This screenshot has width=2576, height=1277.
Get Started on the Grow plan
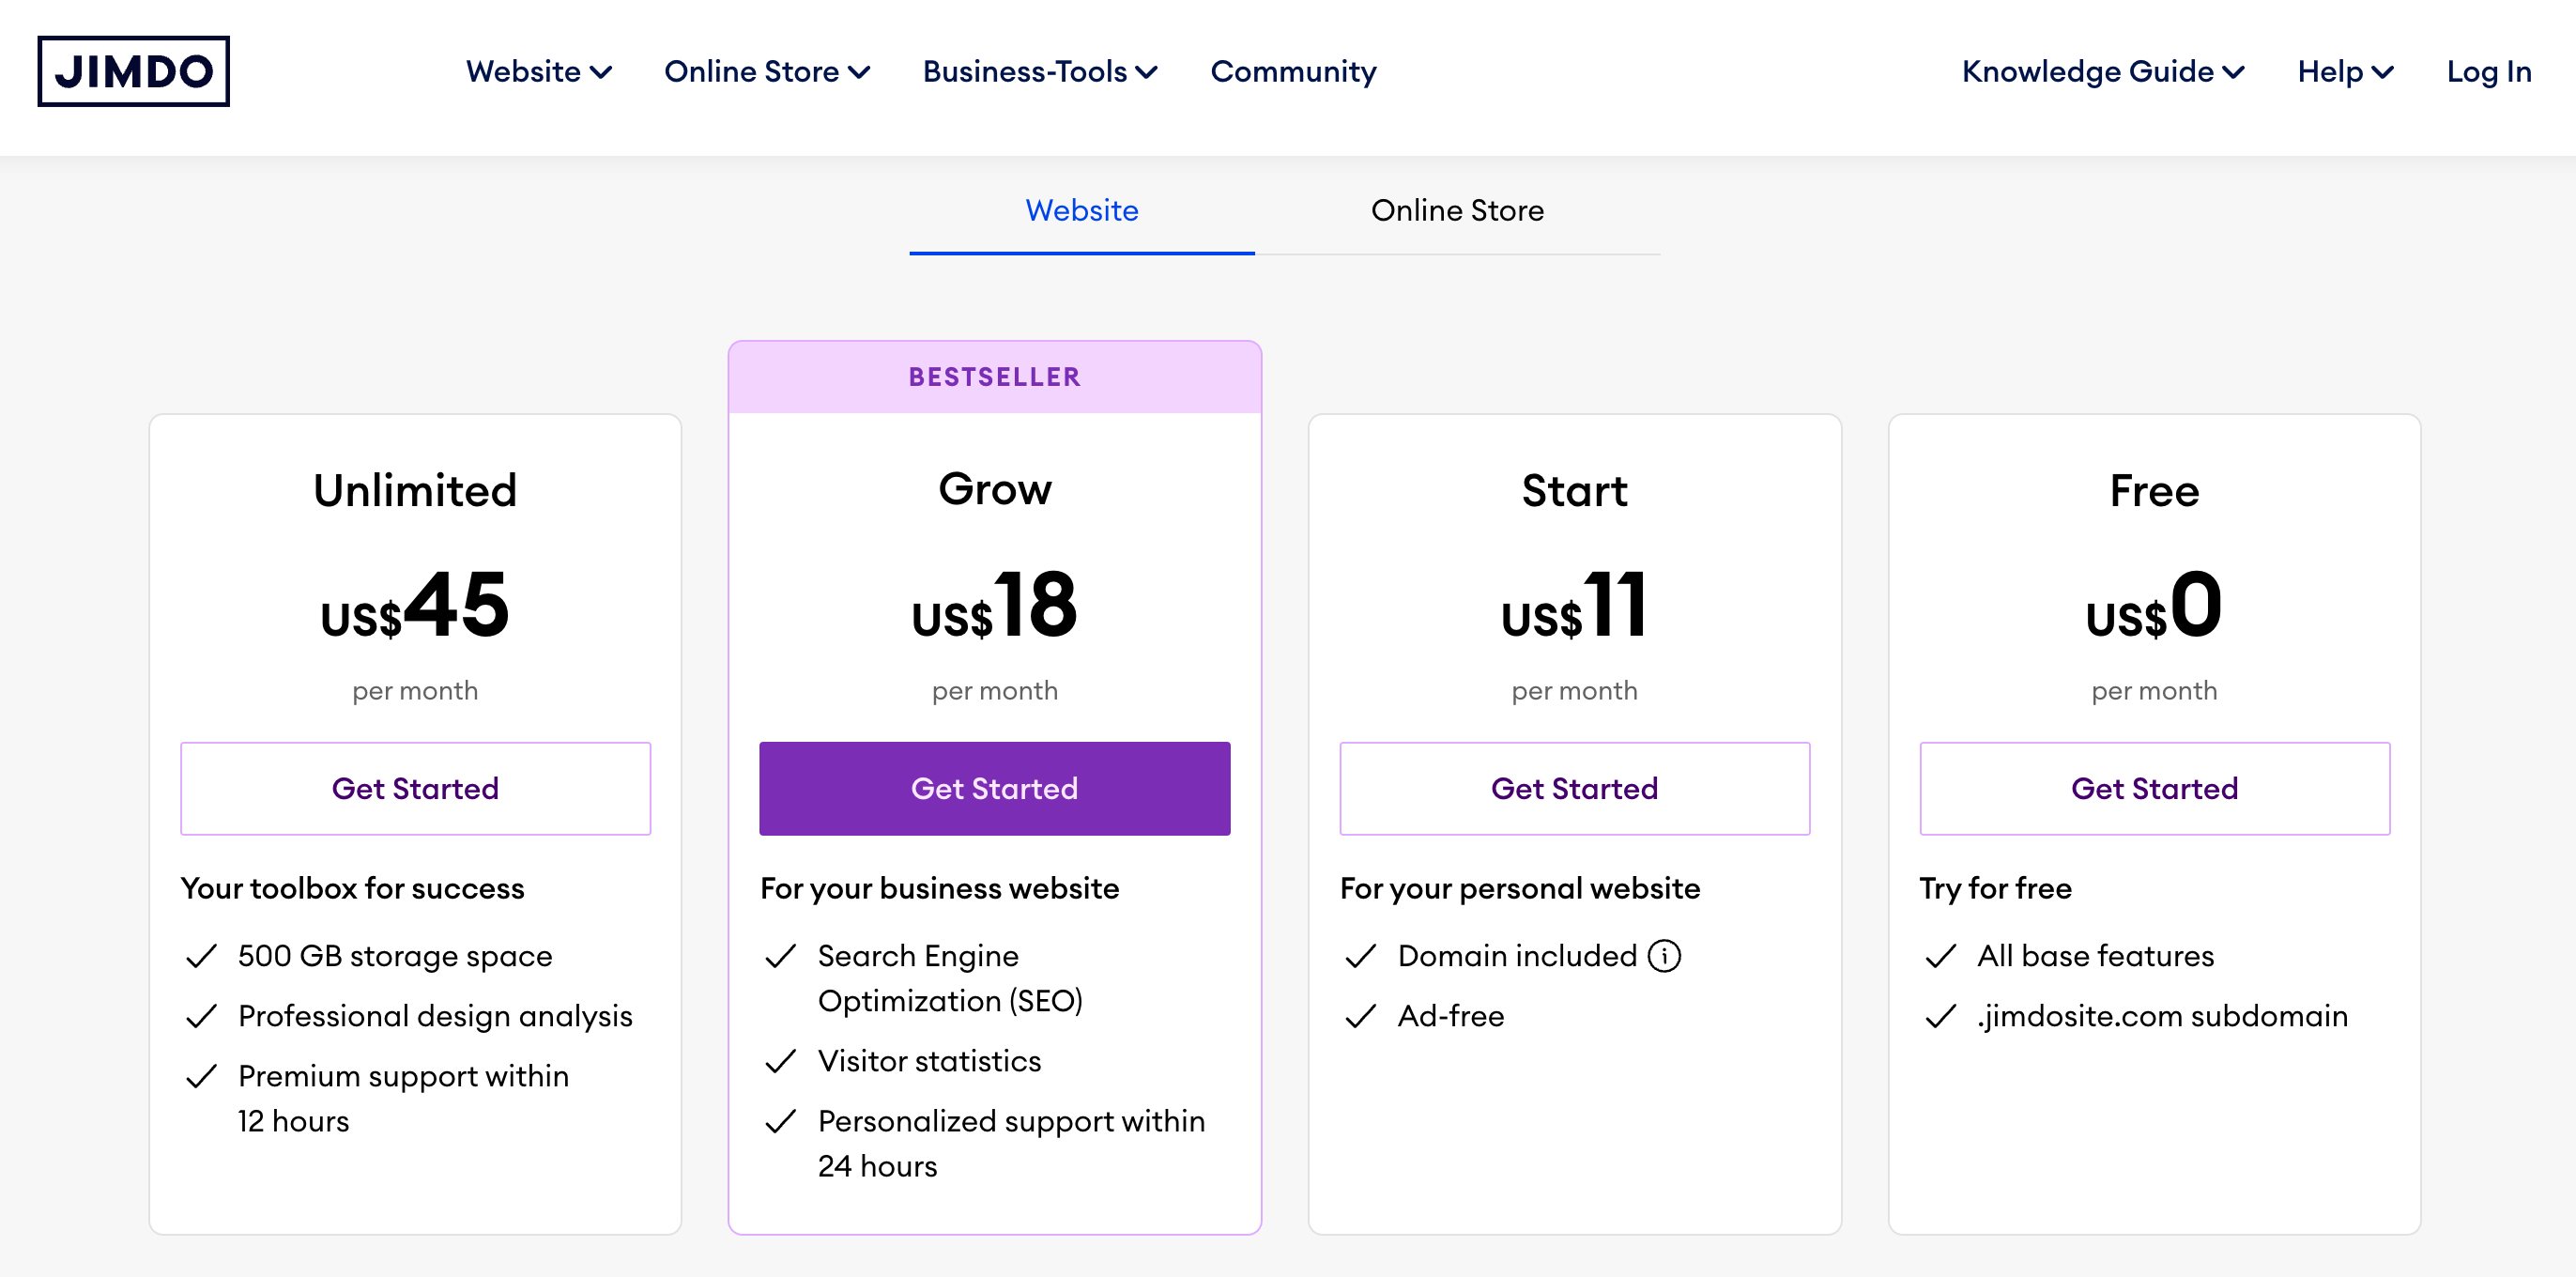(994, 788)
